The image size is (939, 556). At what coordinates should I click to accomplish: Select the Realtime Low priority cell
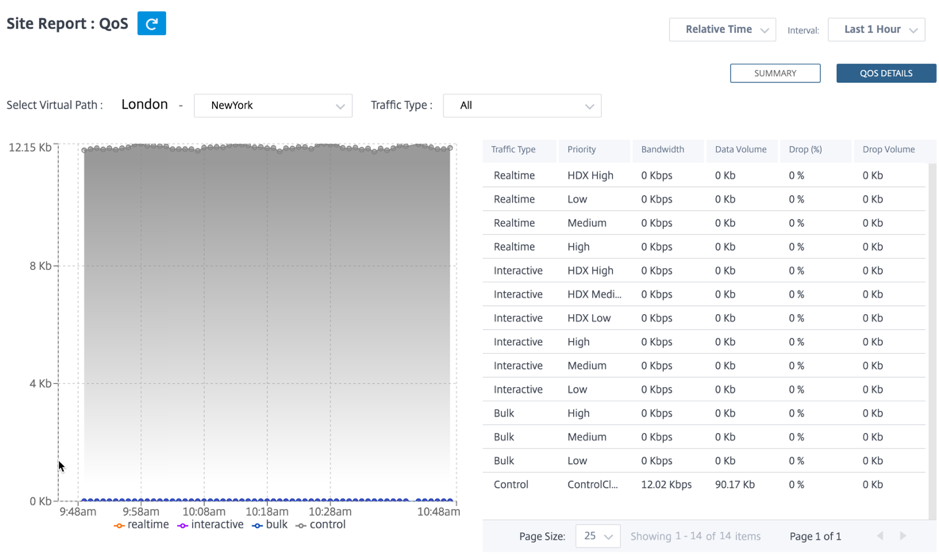tap(577, 200)
